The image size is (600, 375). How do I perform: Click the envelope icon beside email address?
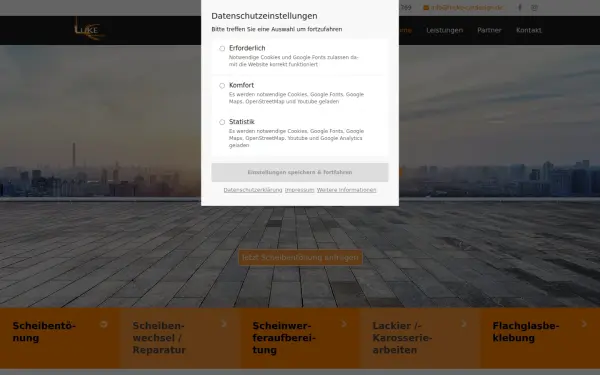pyautogui.click(x=426, y=8)
